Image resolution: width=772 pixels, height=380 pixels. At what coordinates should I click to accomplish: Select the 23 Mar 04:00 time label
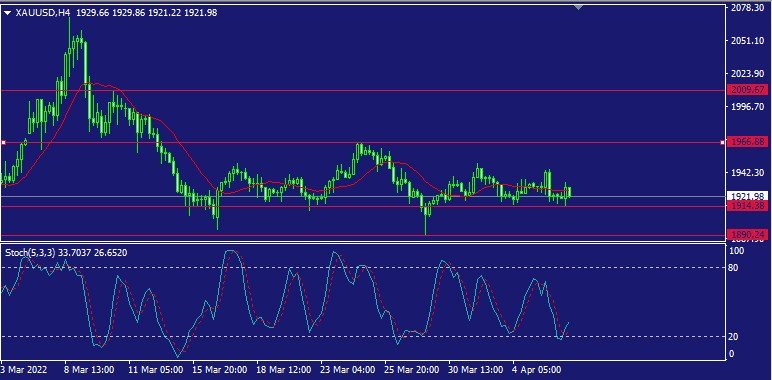348,370
